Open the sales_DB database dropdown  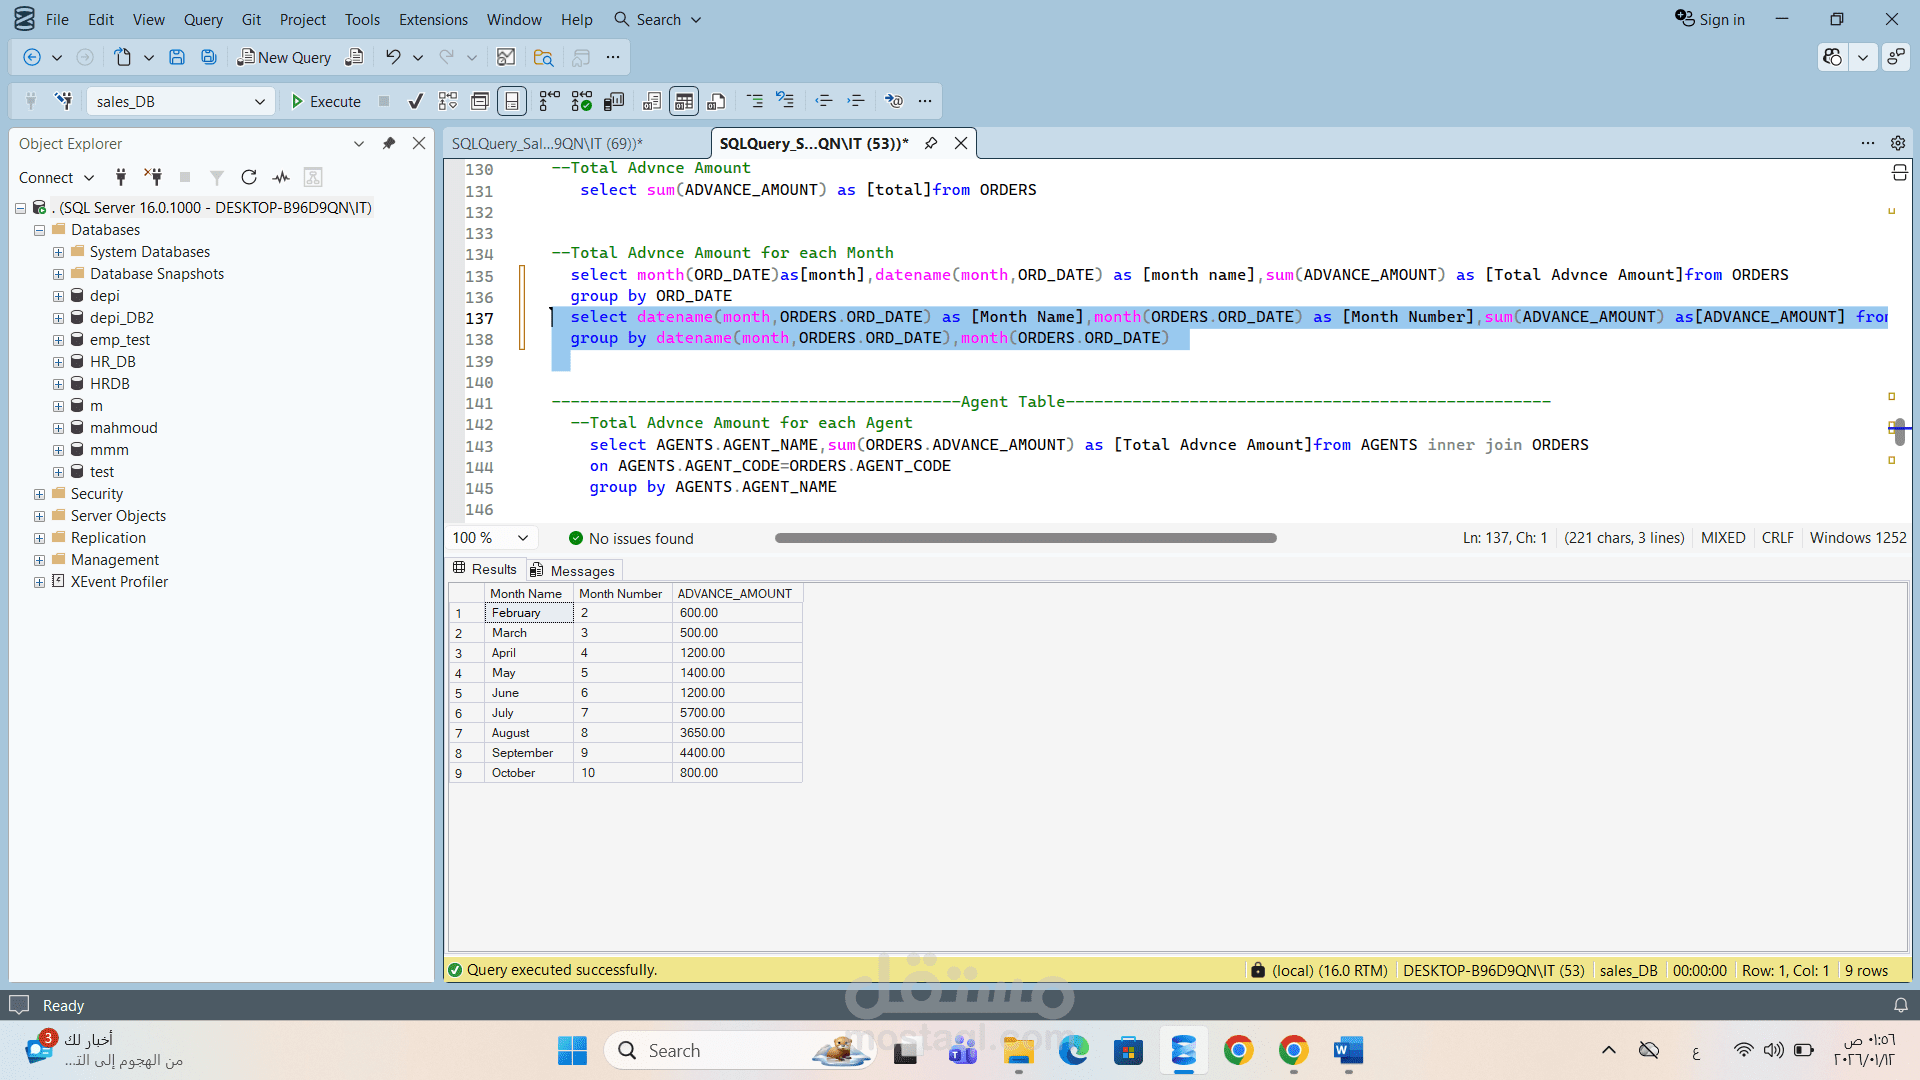[259, 101]
